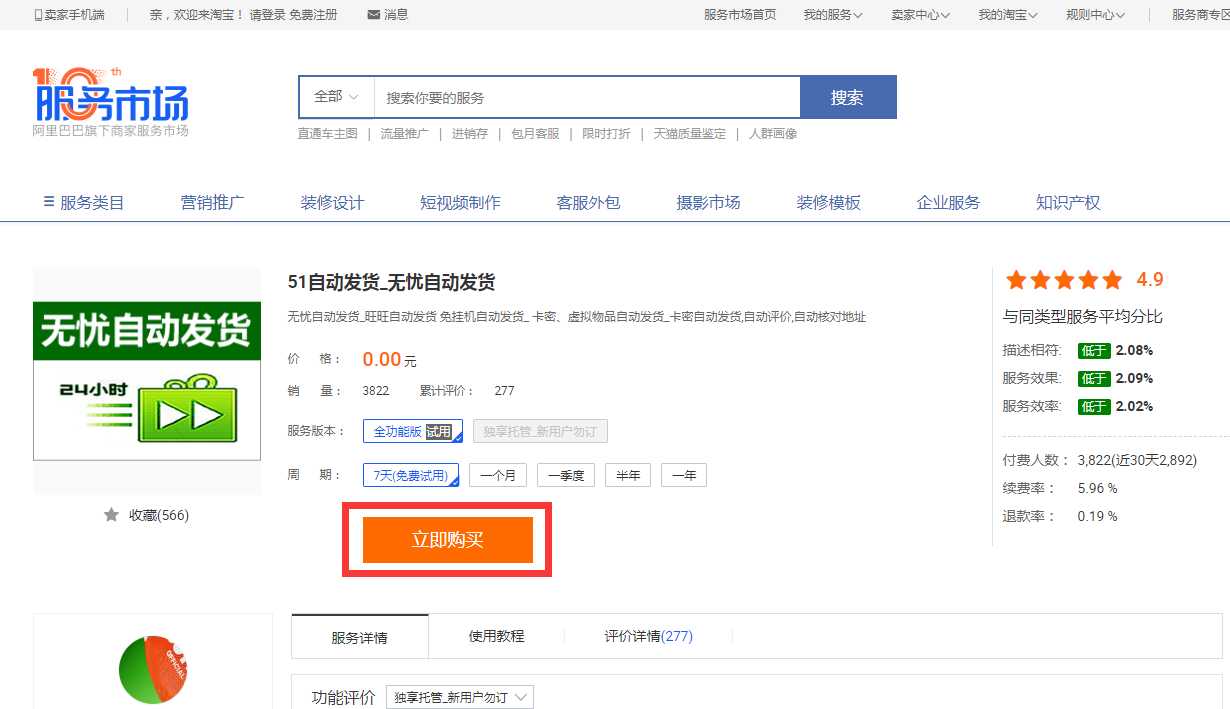1230x709 pixels.
Task: Select the 全功能版 试用 service version
Action: (x=413, y=432)
